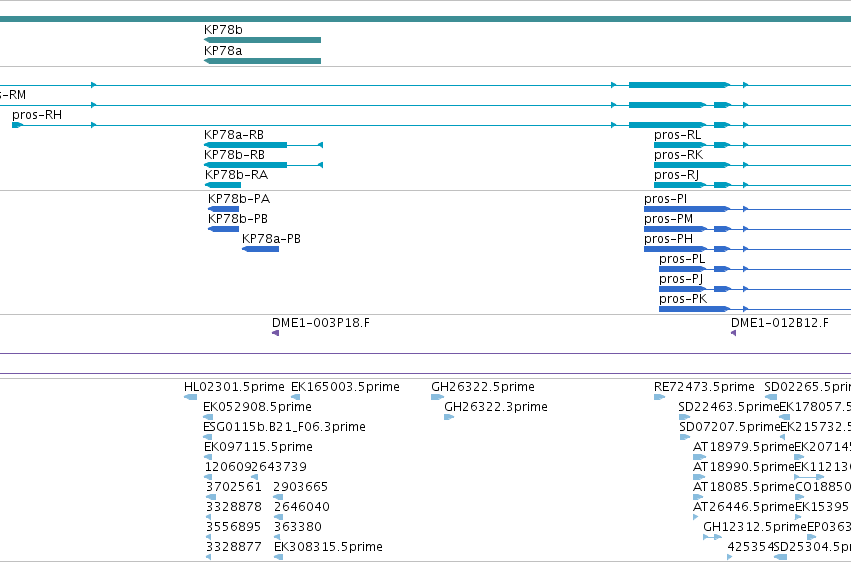The height and width of the screenshot is (562, 851).
Task: Select the KP78b gene feature
Action: tap(262, 40)
